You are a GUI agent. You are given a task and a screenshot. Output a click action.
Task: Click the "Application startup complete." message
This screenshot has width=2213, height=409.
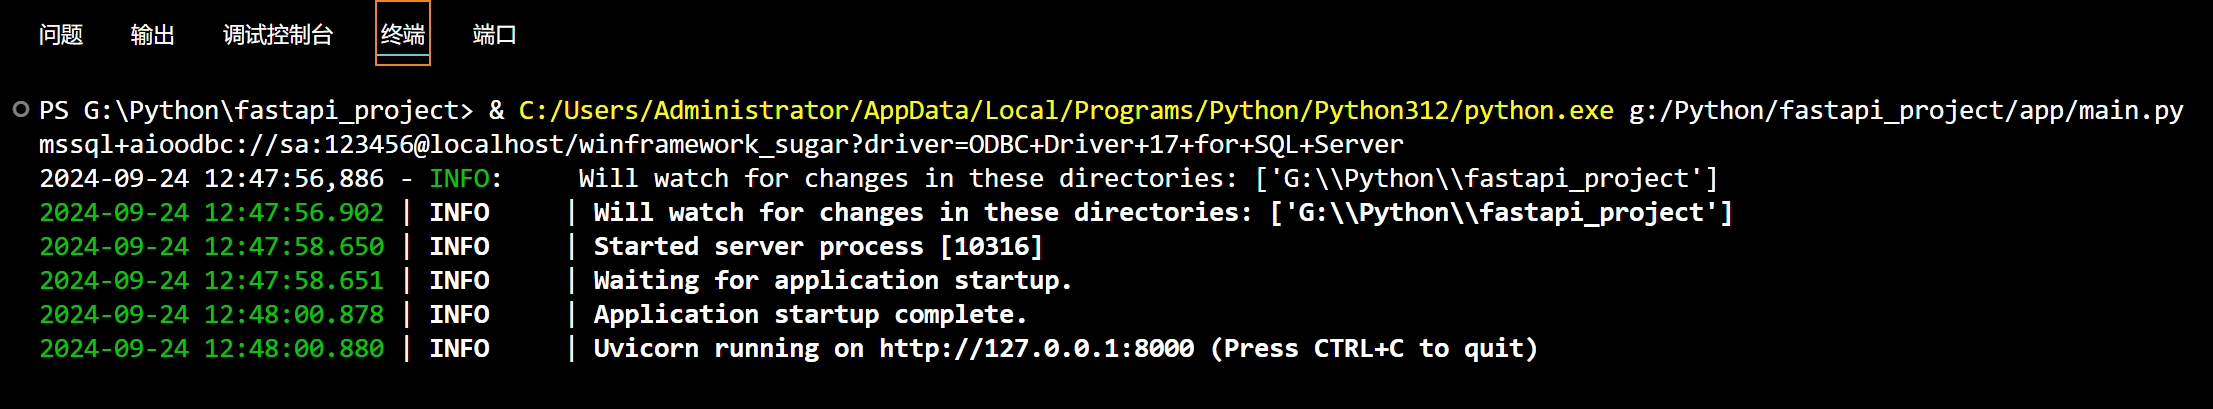click(x=810, y=315)
